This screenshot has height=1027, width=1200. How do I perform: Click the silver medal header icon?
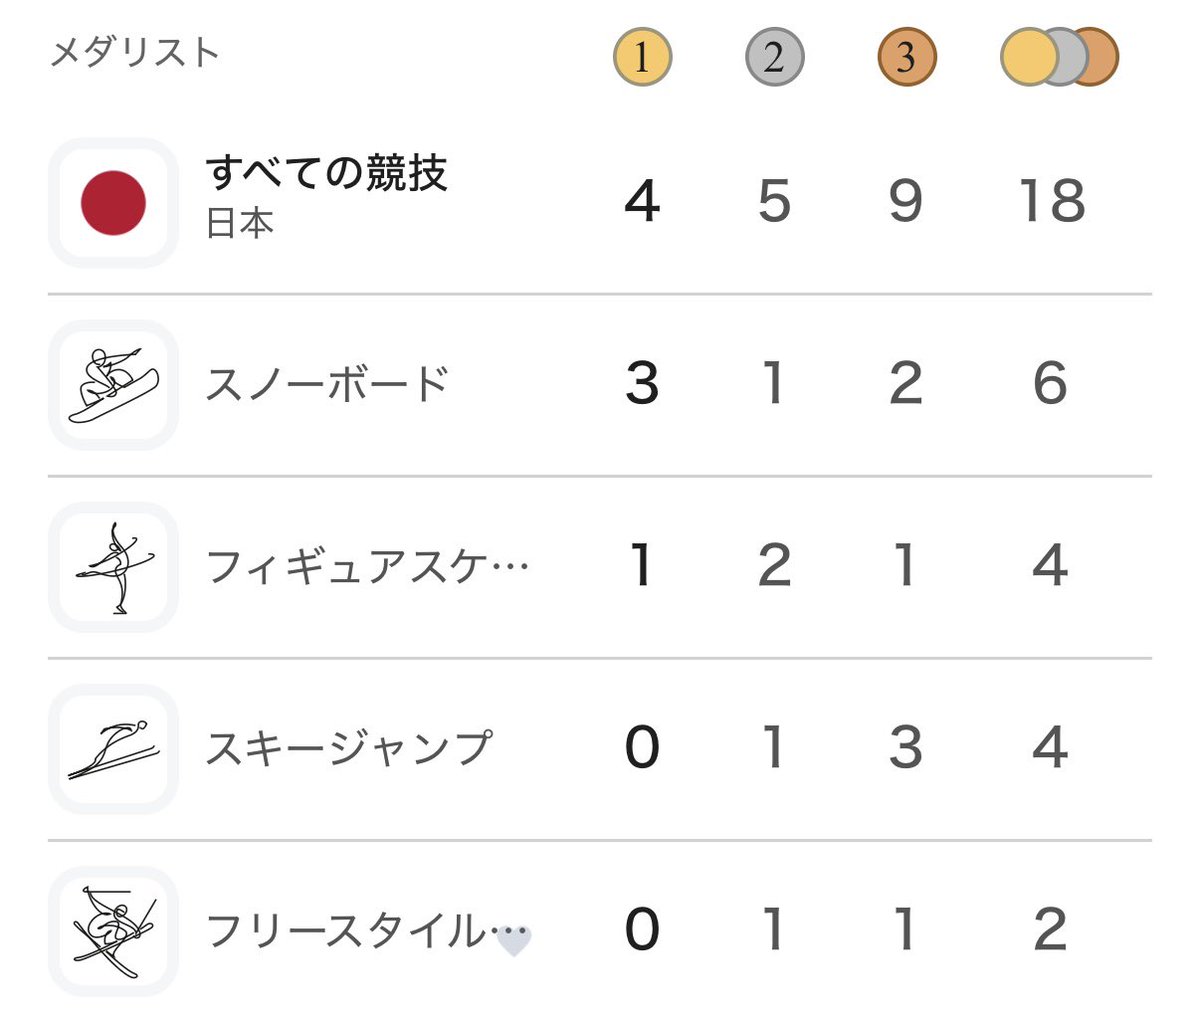pos(774,57)
